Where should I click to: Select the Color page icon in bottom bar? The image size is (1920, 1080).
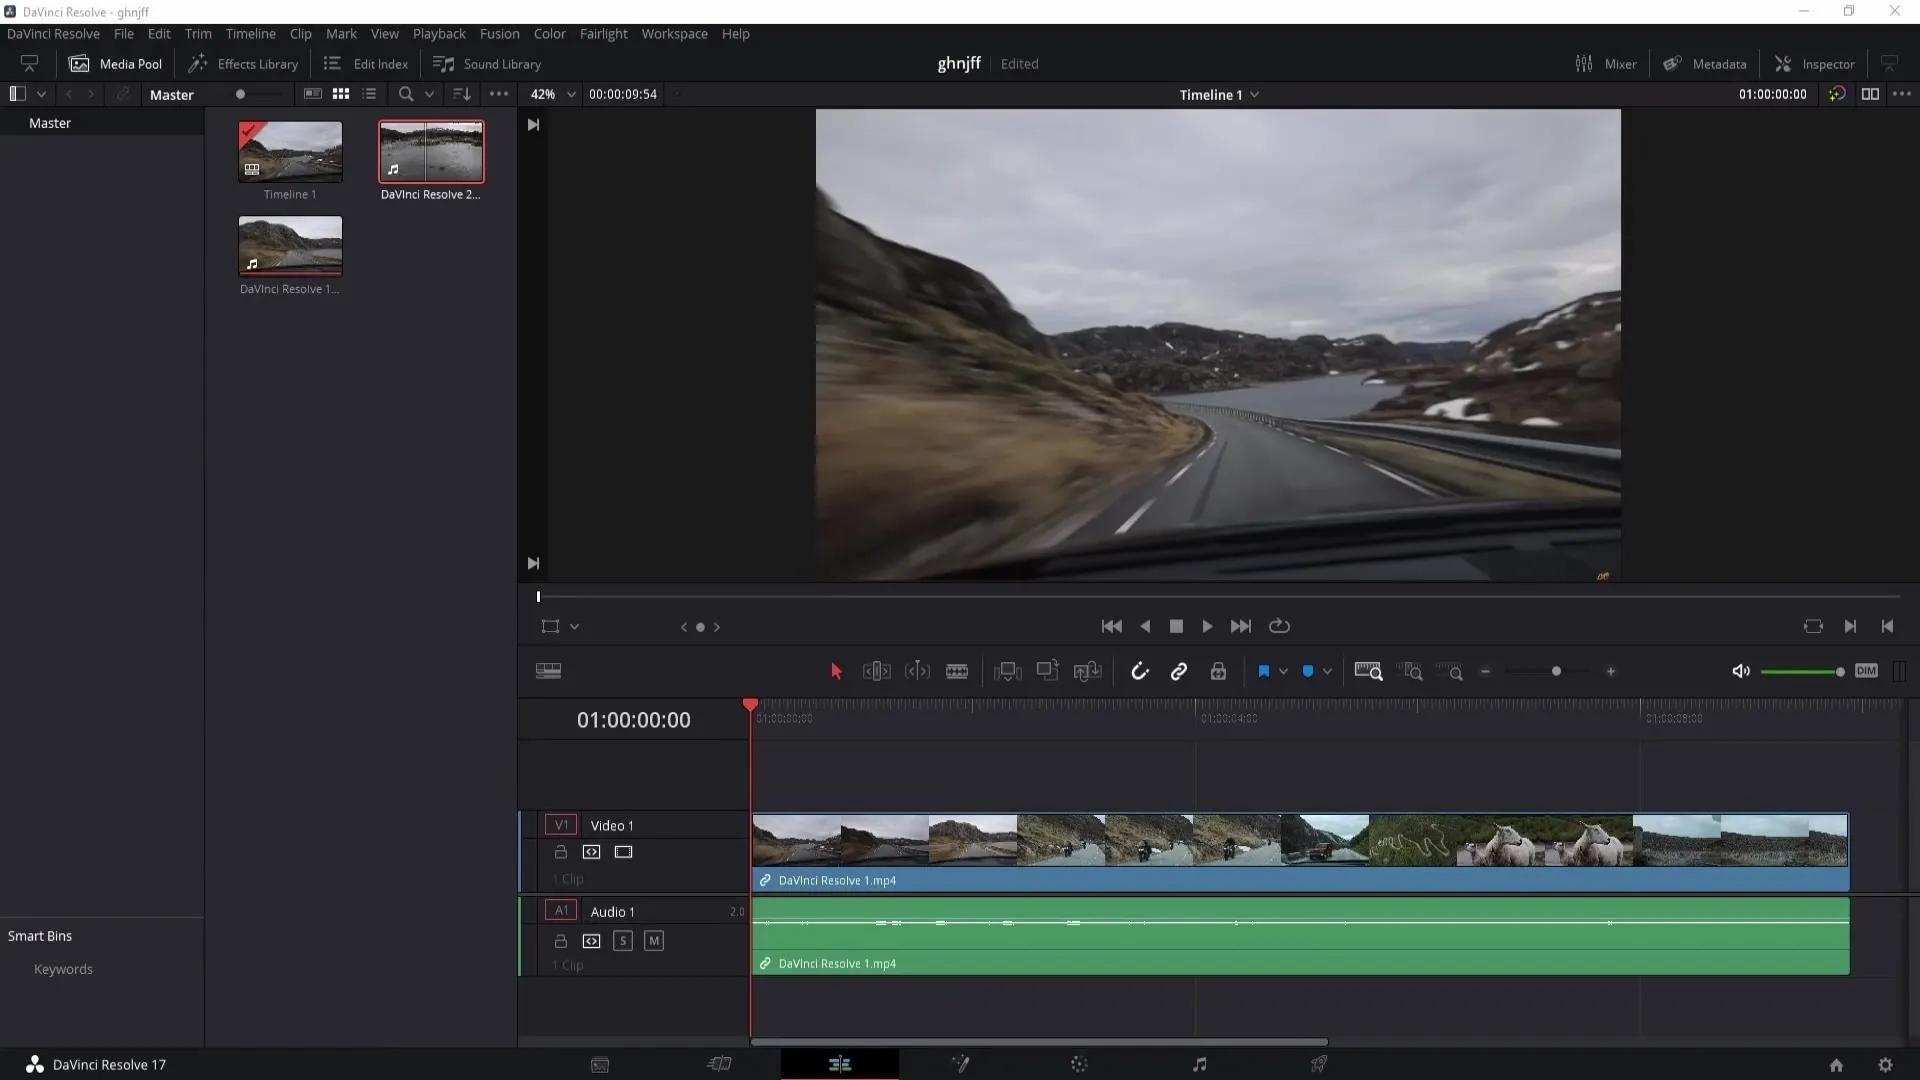(x=1079, y=1064)
